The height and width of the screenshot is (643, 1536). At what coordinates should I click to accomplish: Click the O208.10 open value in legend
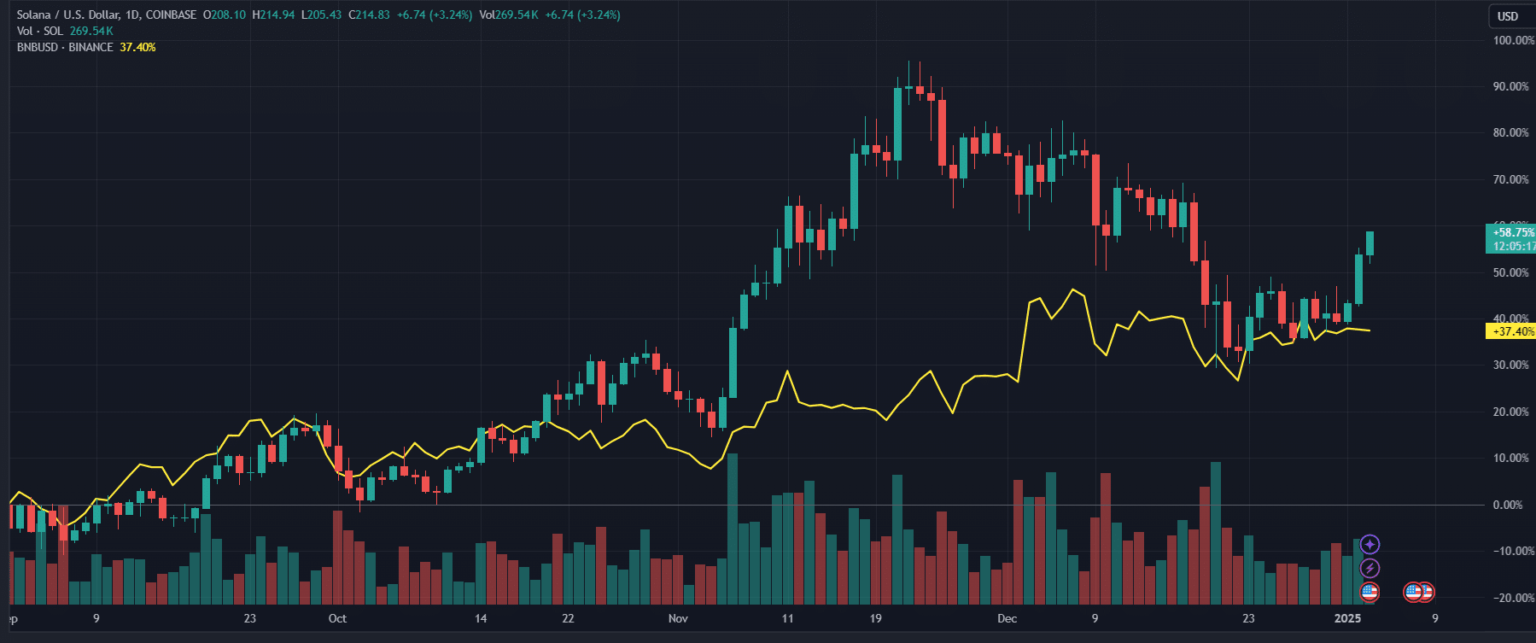click(224, 15)
